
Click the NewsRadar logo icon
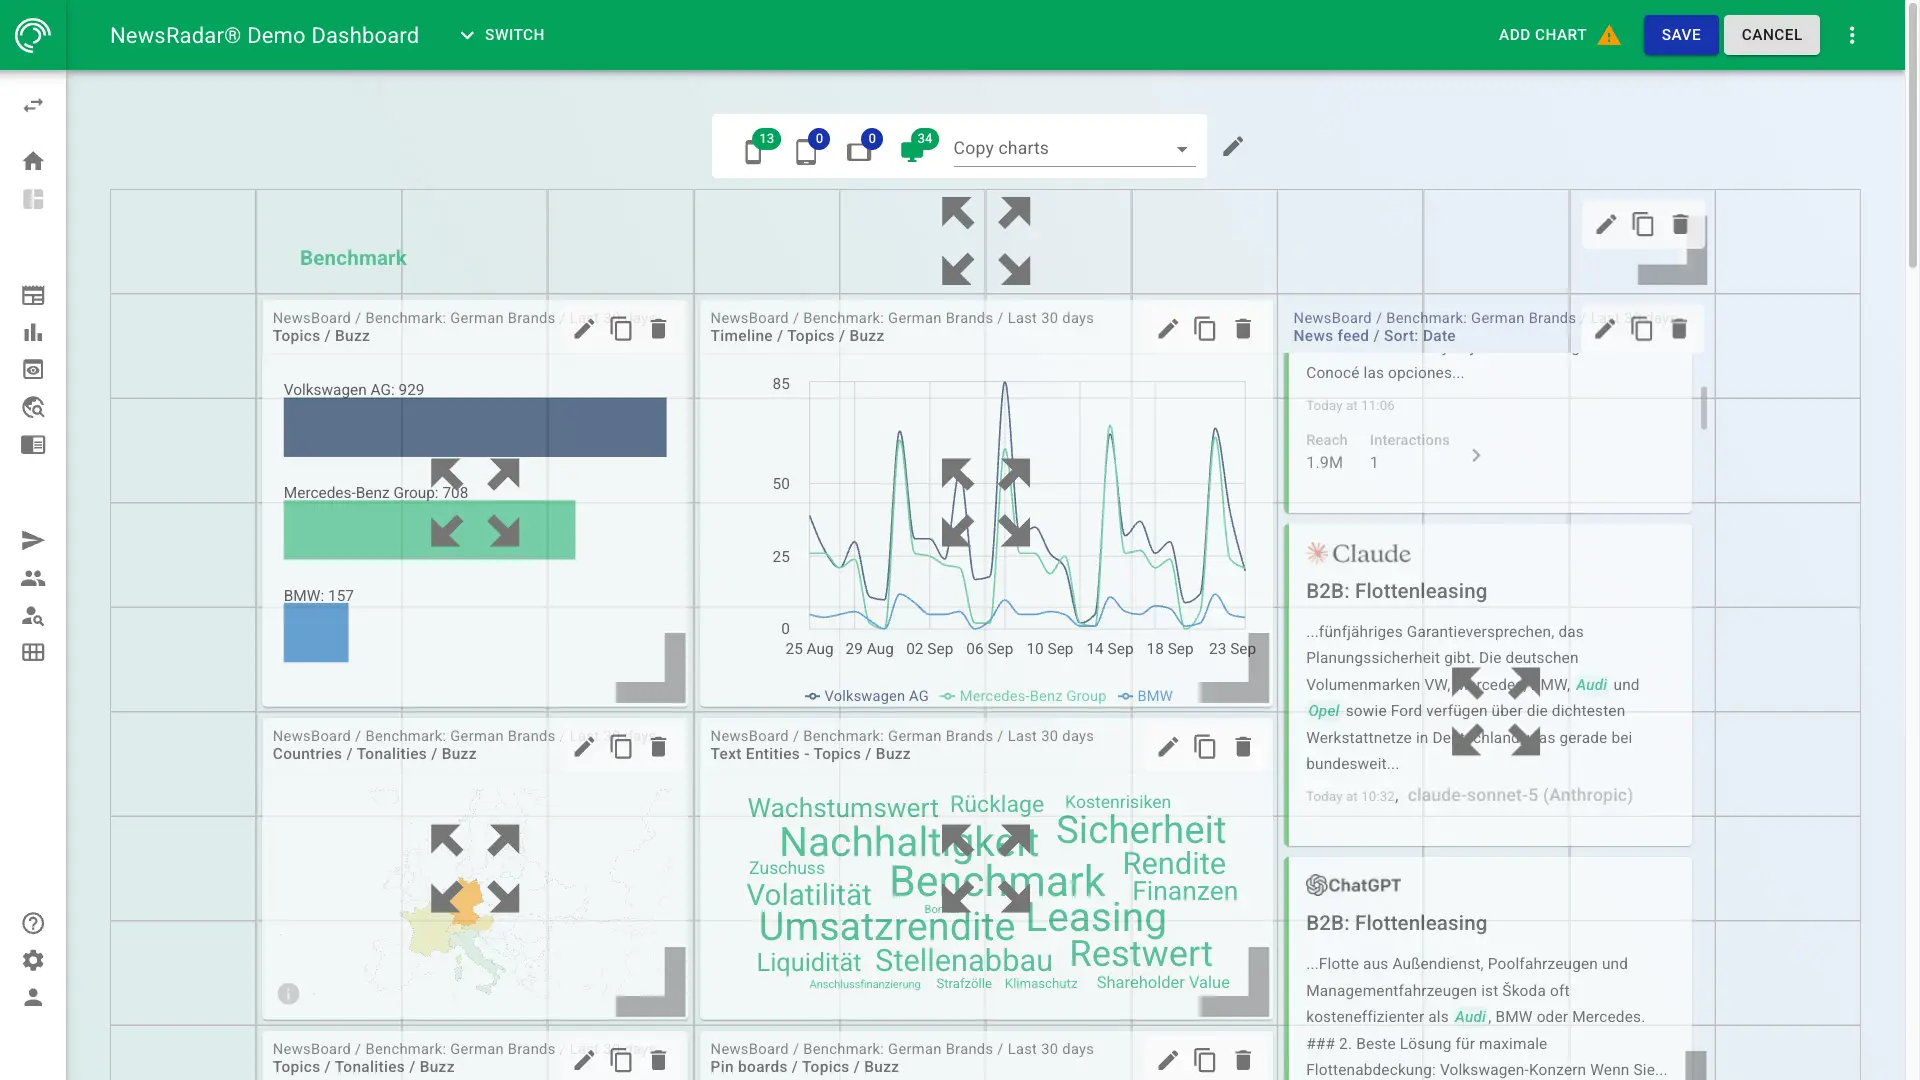(33, 35)
